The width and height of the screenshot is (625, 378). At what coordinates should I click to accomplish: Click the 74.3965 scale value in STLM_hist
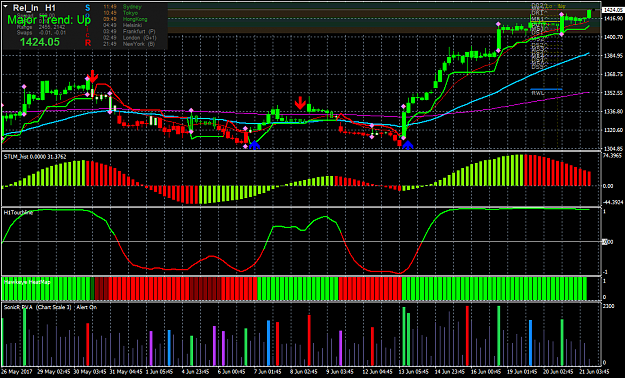613,155
